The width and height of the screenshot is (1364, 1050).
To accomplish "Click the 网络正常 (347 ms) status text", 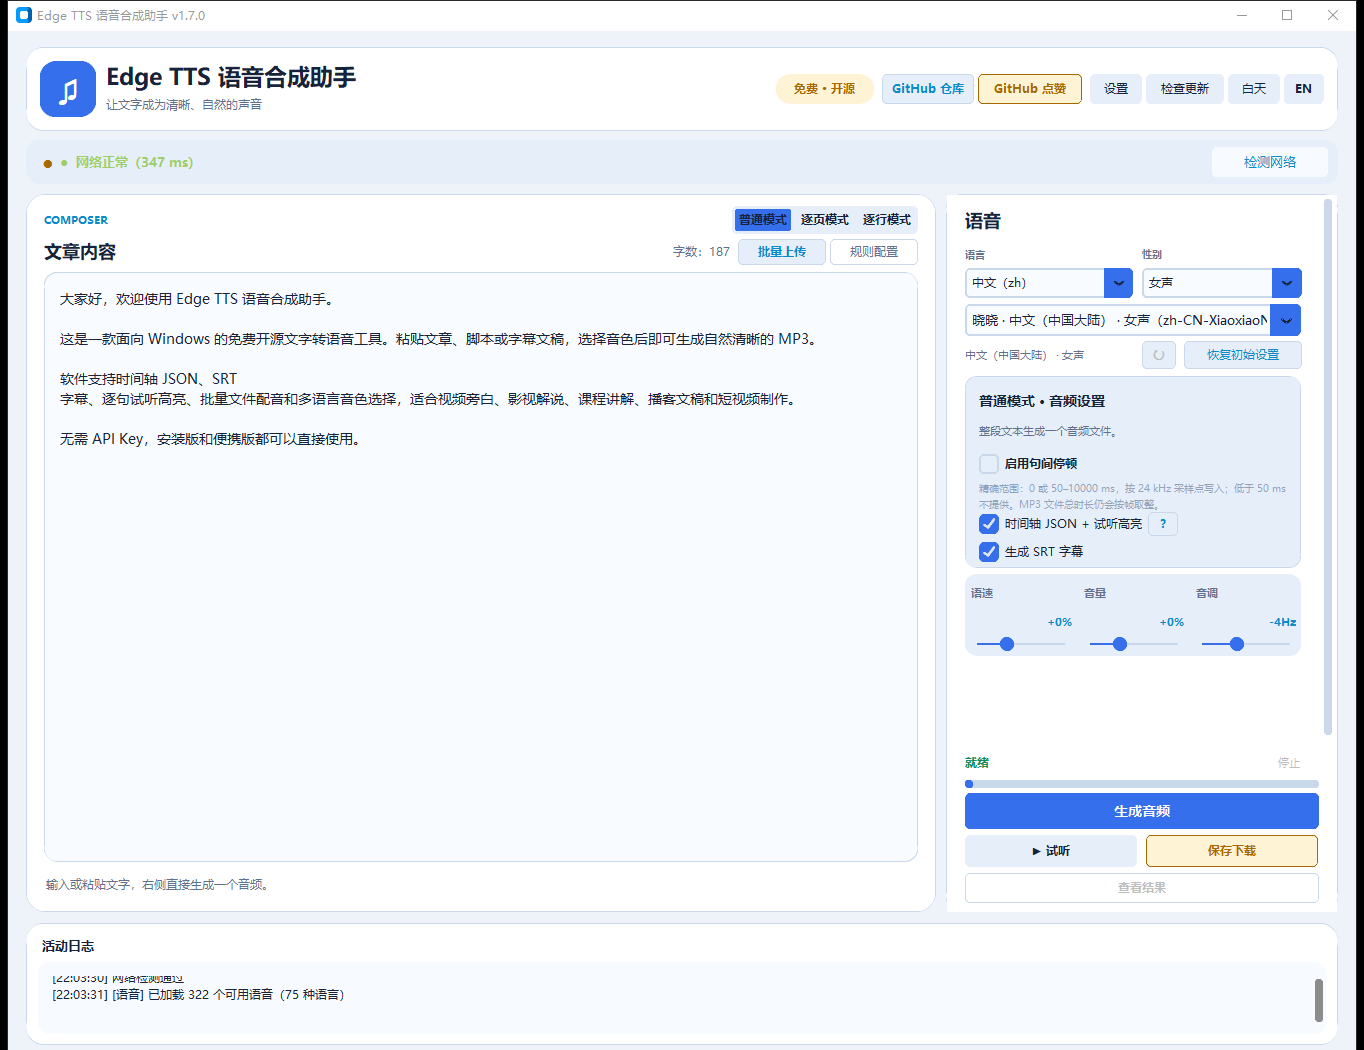I will click(134, 163).
